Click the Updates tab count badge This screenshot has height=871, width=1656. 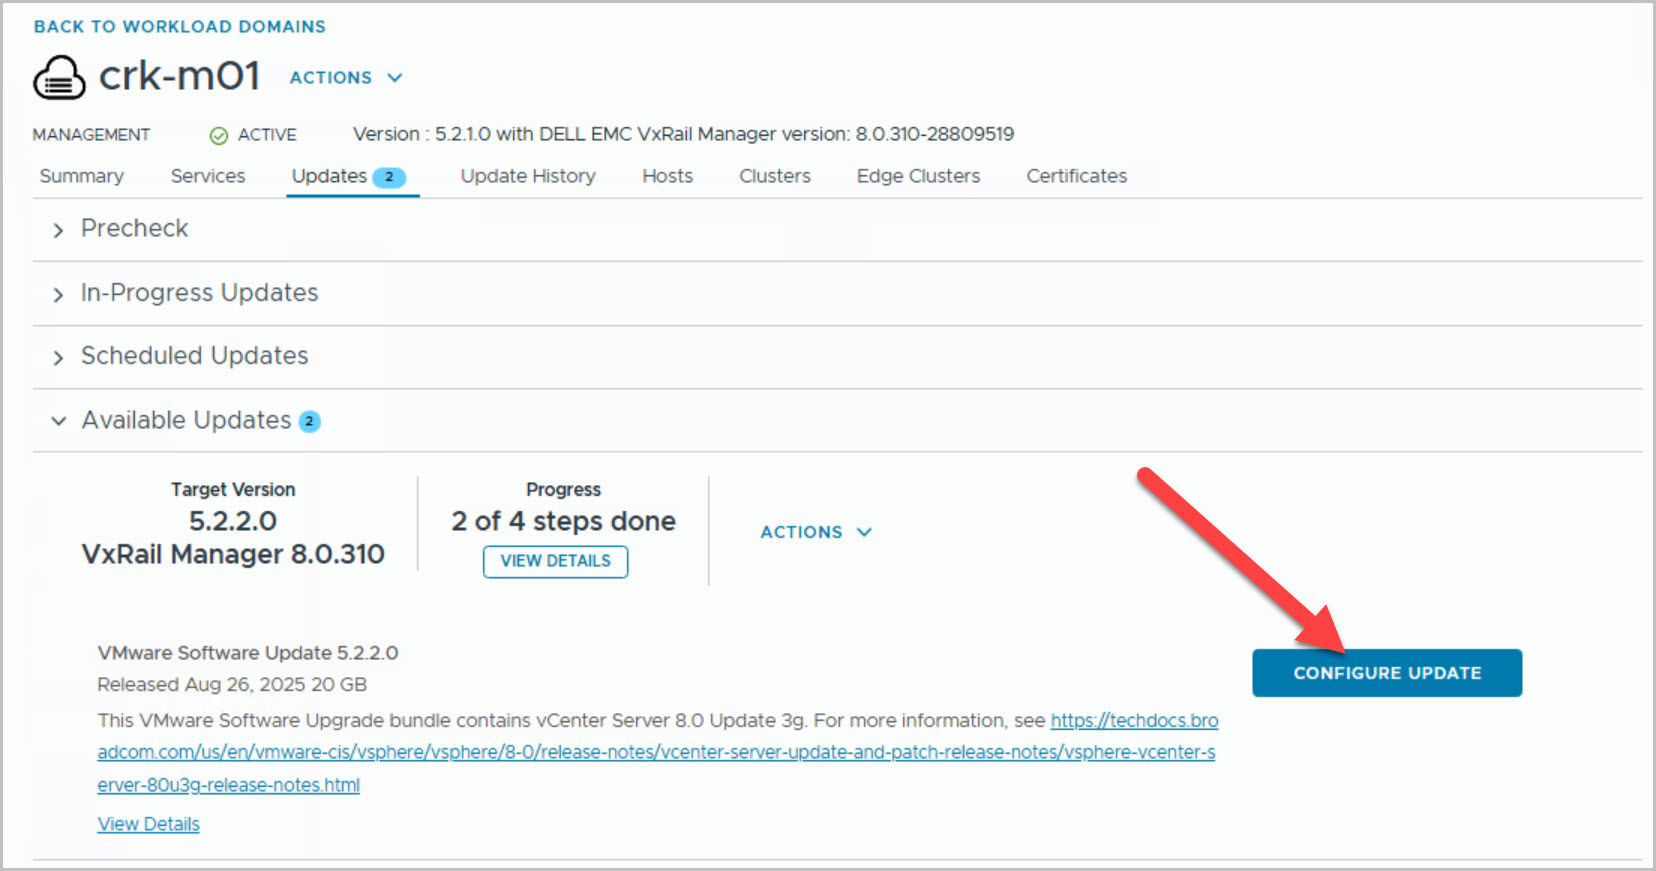389,177
